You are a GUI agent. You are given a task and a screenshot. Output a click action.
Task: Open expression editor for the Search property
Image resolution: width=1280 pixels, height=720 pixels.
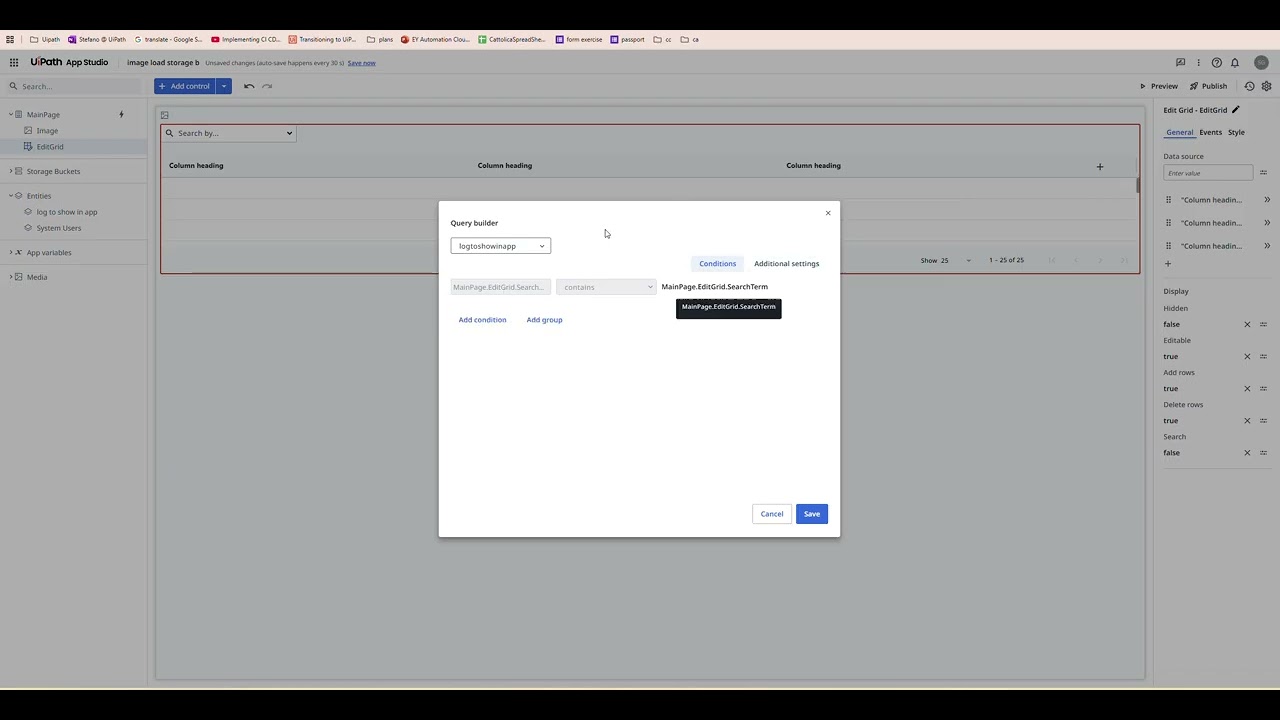point(1263,453)
